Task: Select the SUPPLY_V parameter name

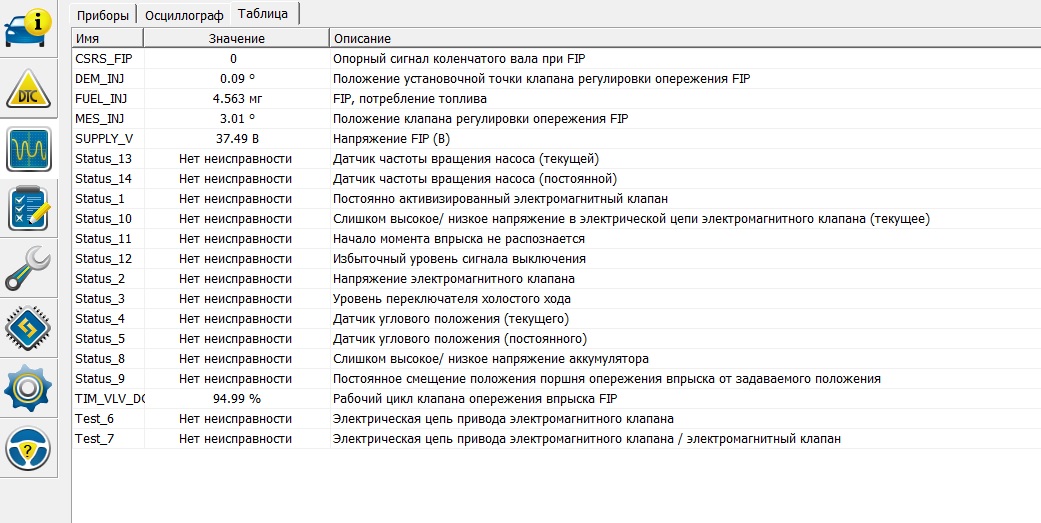Action: pyautogui.click(x=104, y=138)
